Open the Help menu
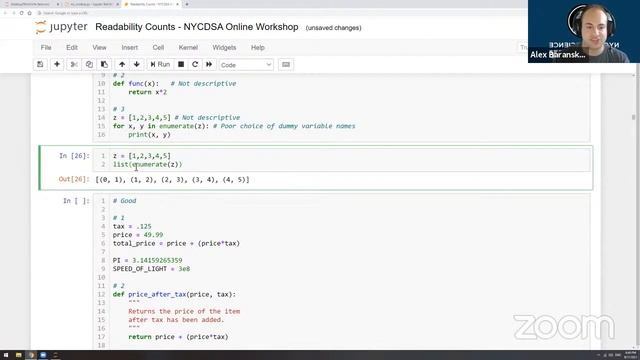 click(x=258, y=47)
